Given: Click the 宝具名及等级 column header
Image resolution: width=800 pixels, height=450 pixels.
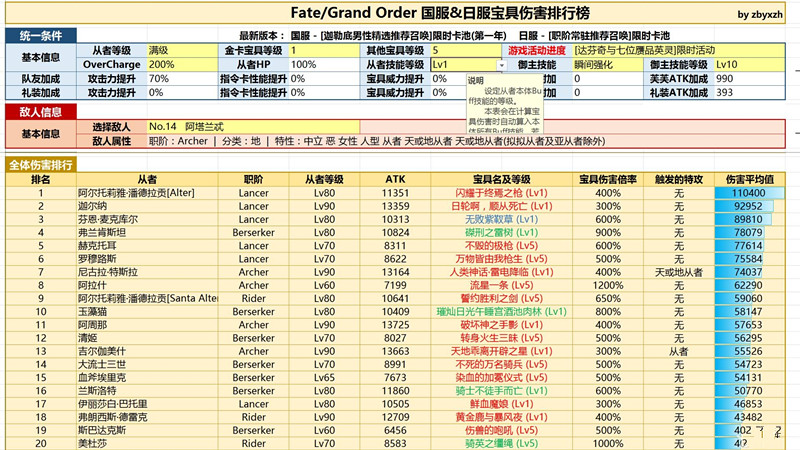Looking at the screenshot, I should pos(502,180).
